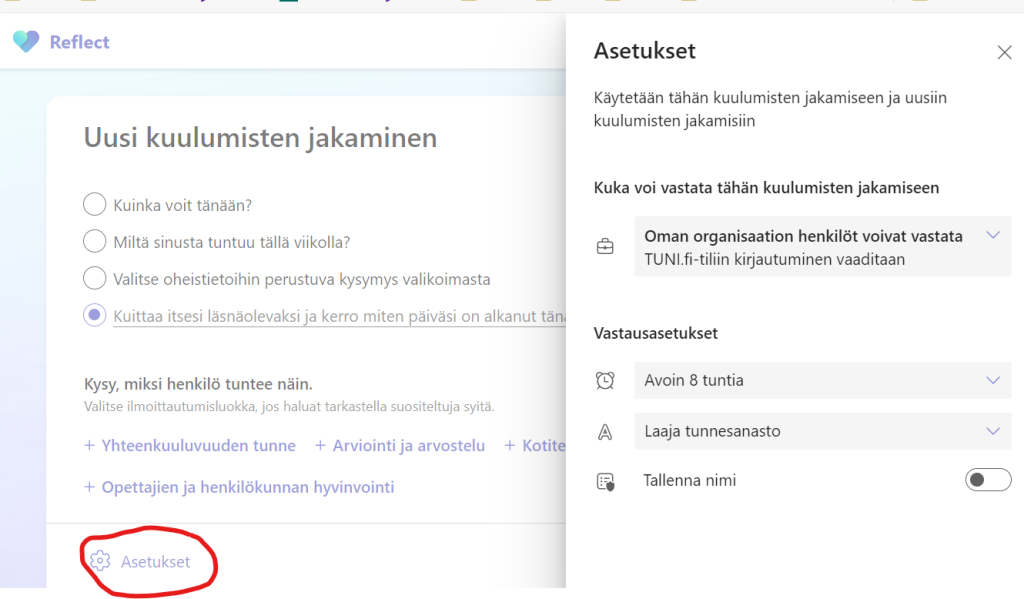Image resolution: width=1024 pixels, height=599 pixels.
Task: Select the custom 'Kuittaa itsesi läsnäolevaksi' radio button
Action: [95, 315]
